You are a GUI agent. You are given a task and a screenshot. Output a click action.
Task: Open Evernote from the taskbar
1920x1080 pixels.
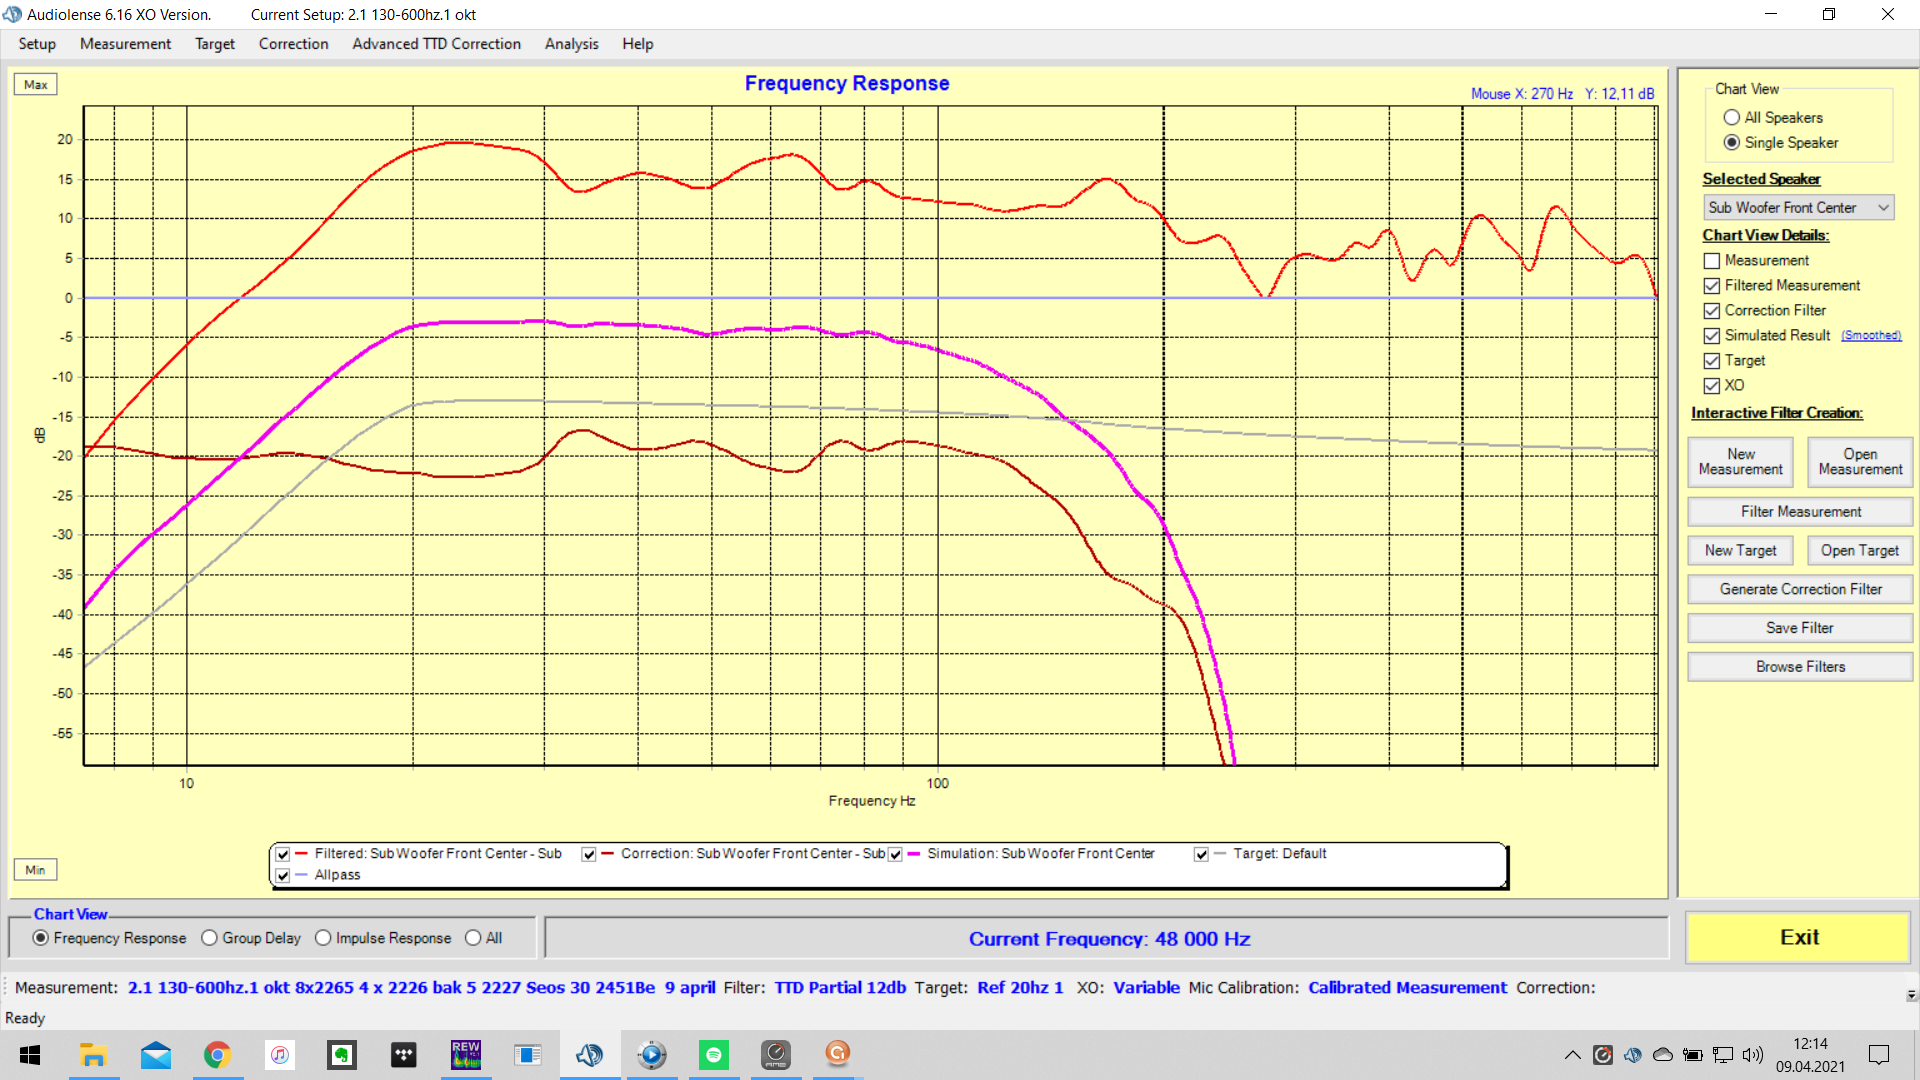point(342,1054)
